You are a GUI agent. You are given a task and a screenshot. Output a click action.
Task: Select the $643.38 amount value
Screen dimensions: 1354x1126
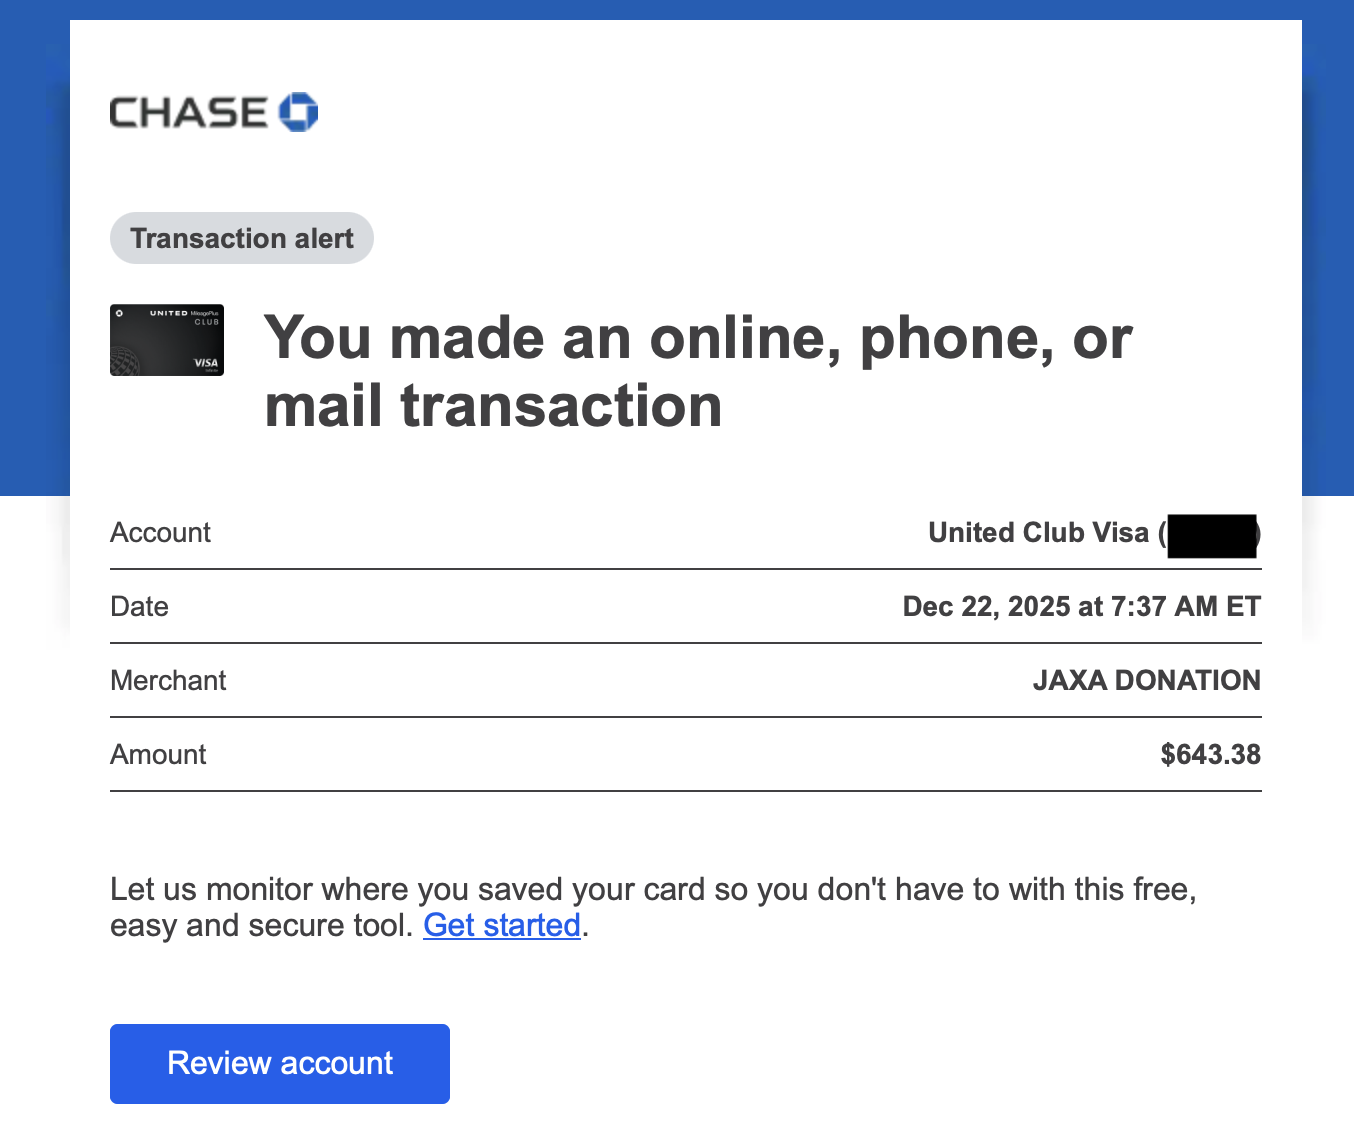[x=1210, y=755]
